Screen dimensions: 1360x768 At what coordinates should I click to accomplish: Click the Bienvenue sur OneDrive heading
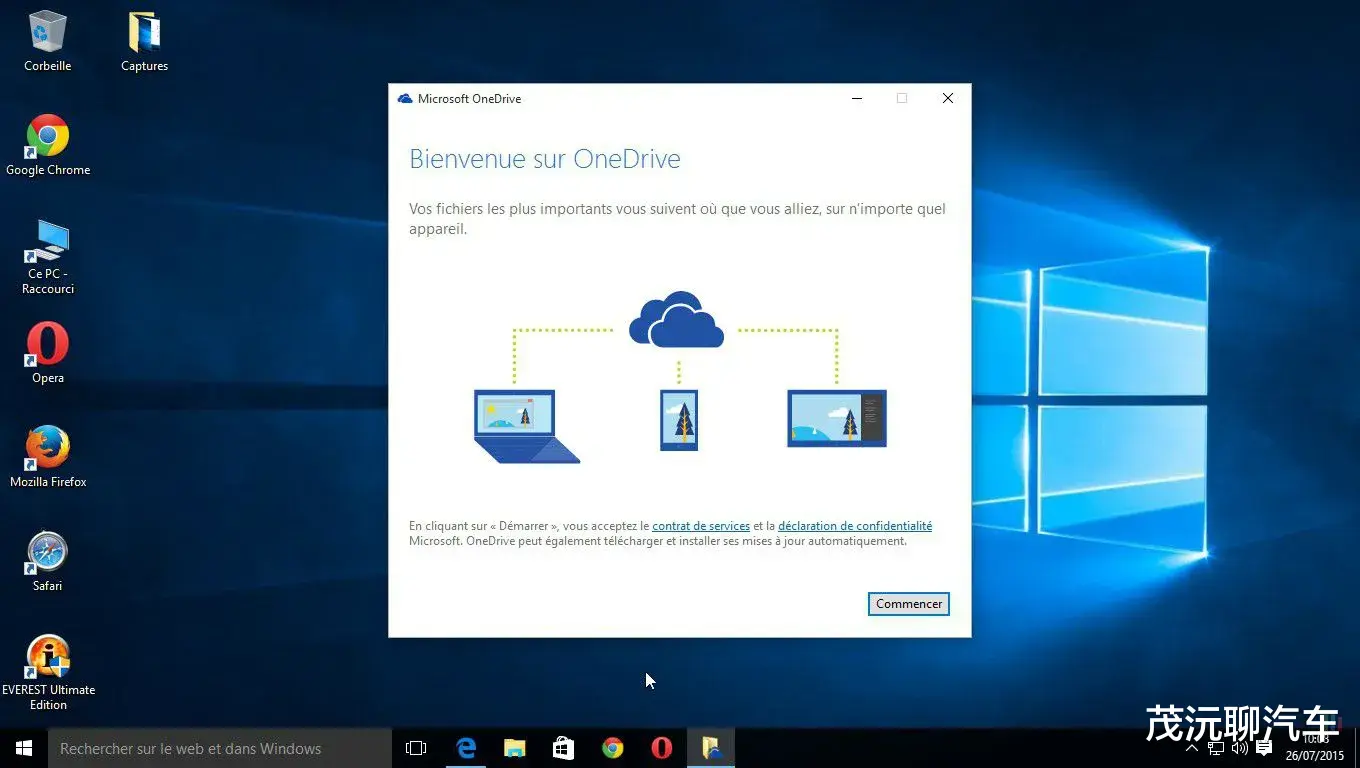(545, 159)
